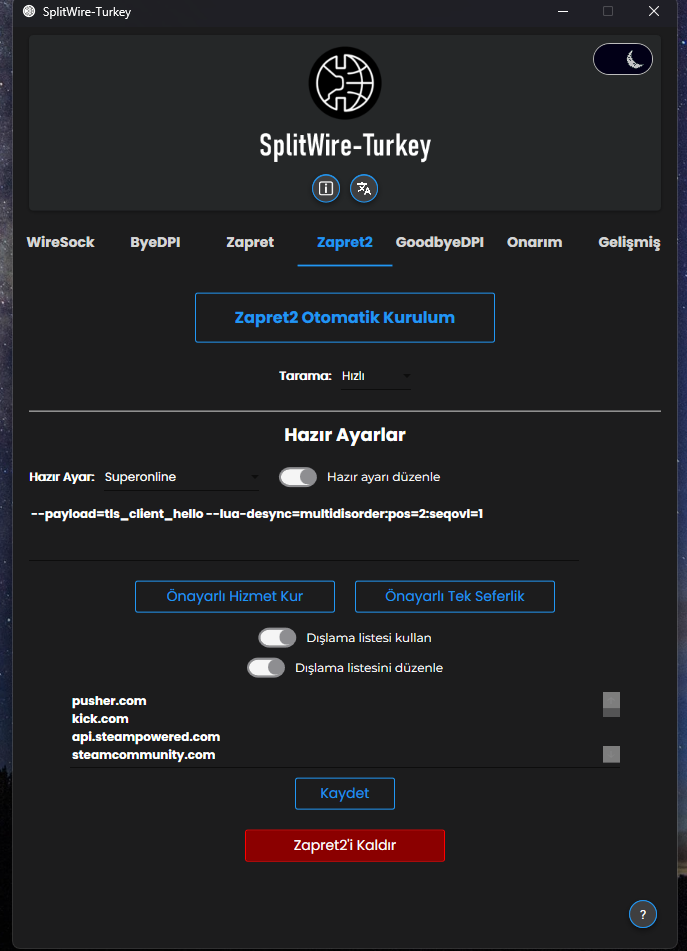Click 'steamcommunity.com' list entry
Screen dimensions: 687x951
pos(144,755)
